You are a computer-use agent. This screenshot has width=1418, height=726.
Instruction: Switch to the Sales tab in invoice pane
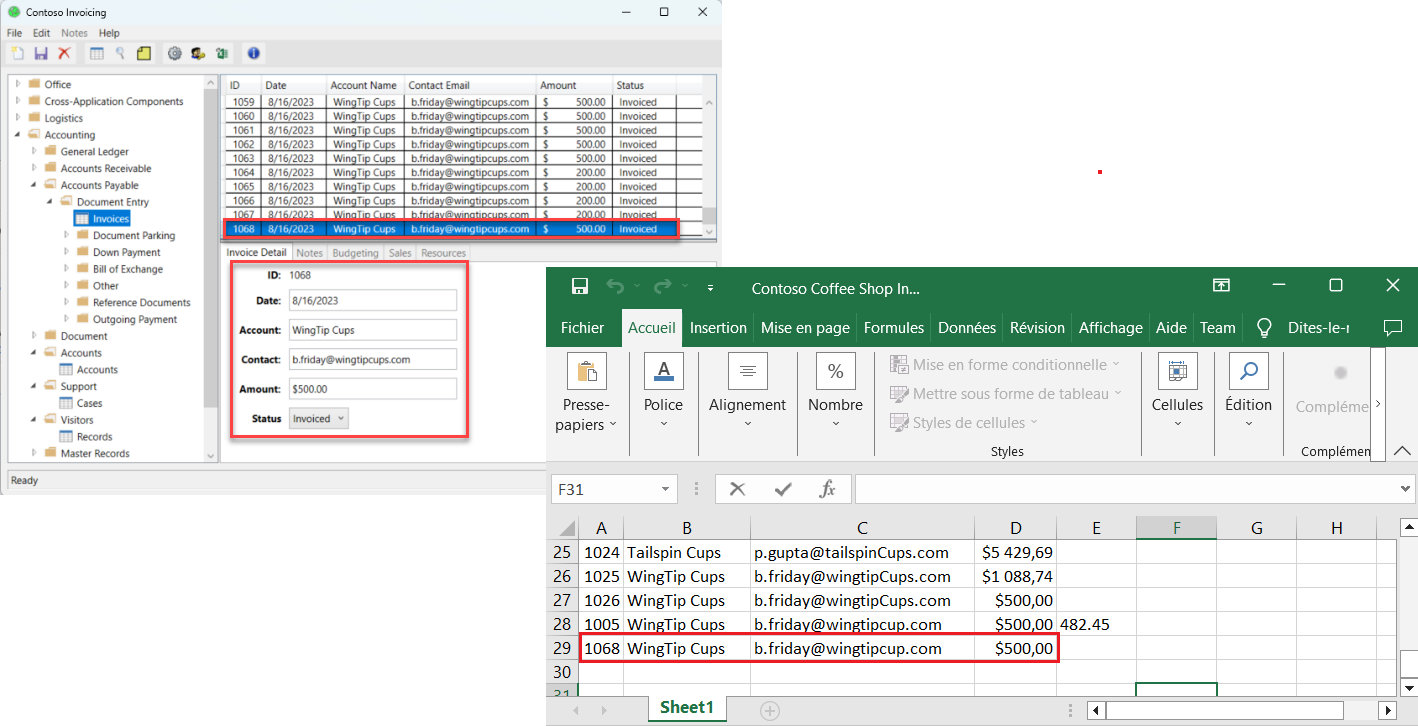coord(400,253)
